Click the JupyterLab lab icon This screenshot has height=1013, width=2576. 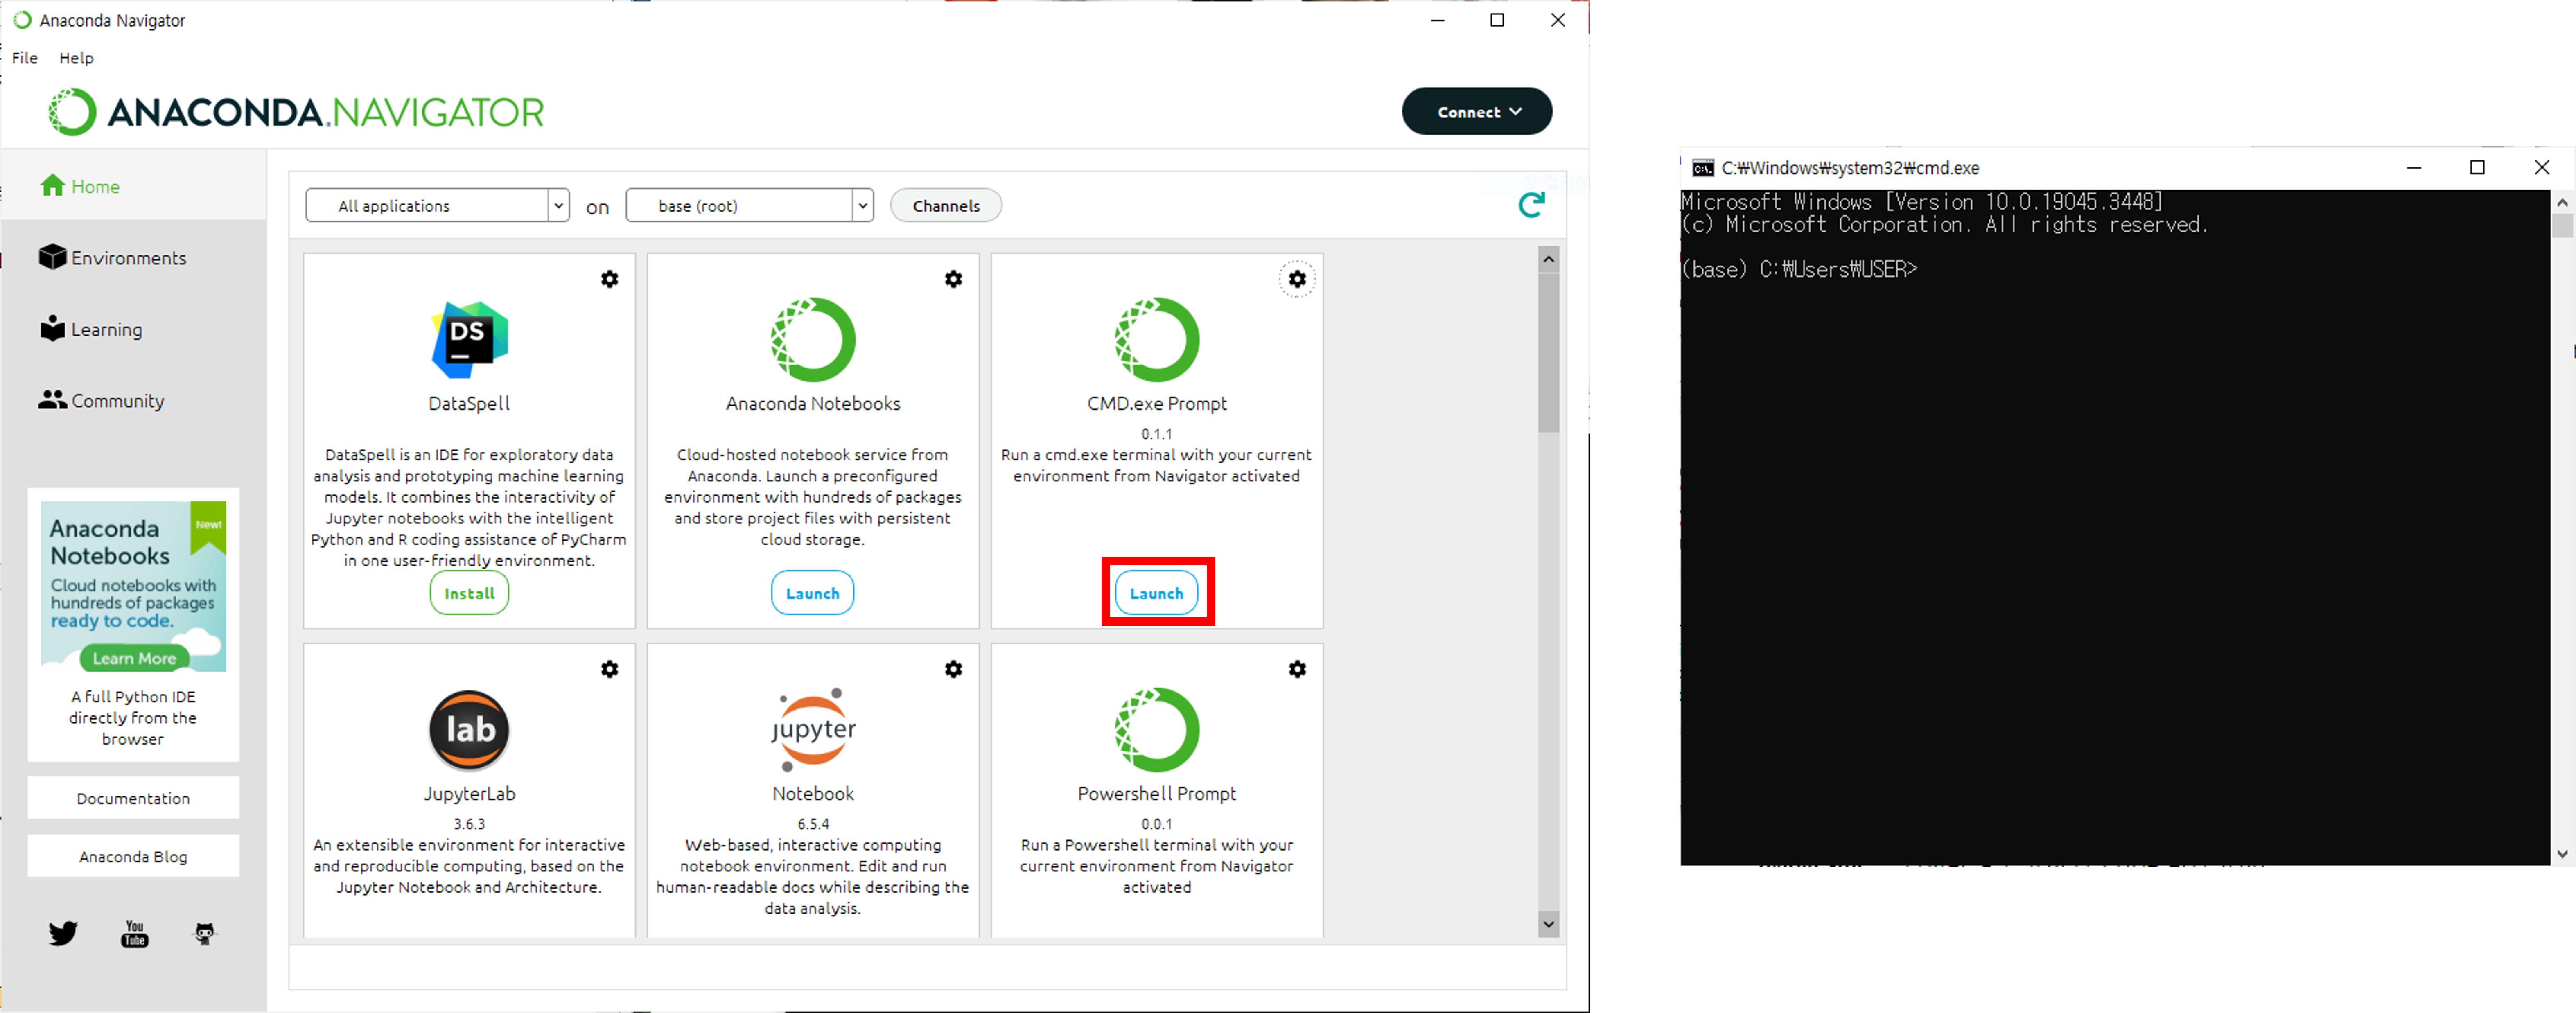click(x=469, y=730)
